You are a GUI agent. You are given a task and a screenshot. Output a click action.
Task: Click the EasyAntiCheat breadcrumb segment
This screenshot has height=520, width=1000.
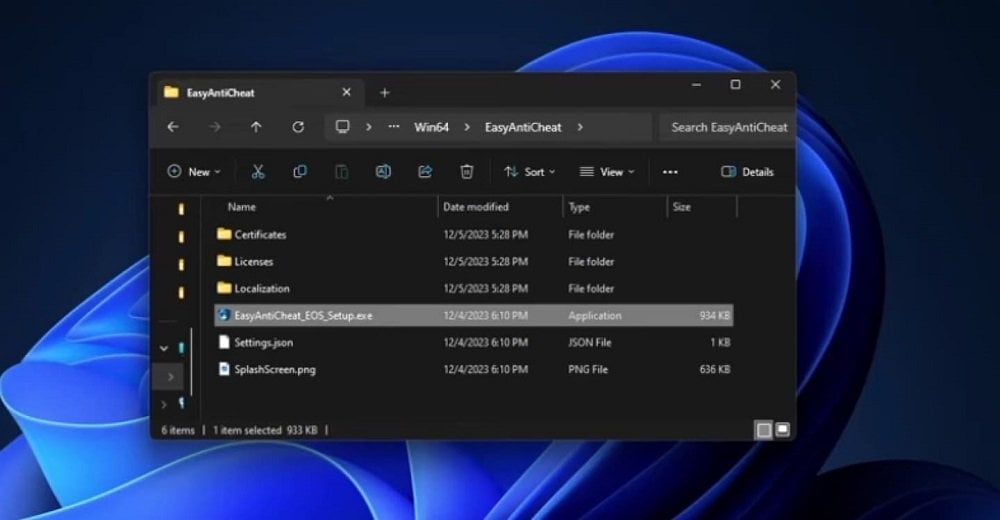point(523,127)
